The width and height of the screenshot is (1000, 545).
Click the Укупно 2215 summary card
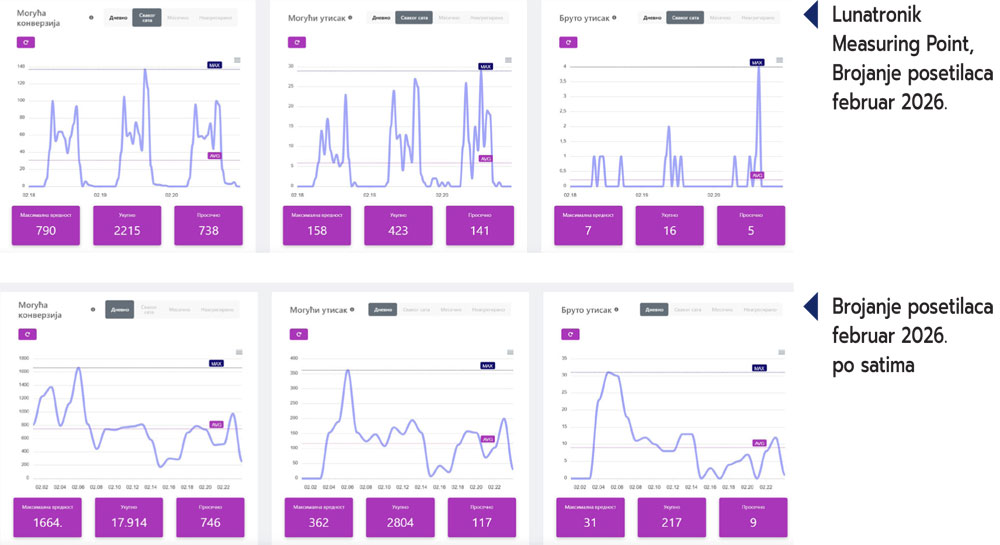click(126, 225)
